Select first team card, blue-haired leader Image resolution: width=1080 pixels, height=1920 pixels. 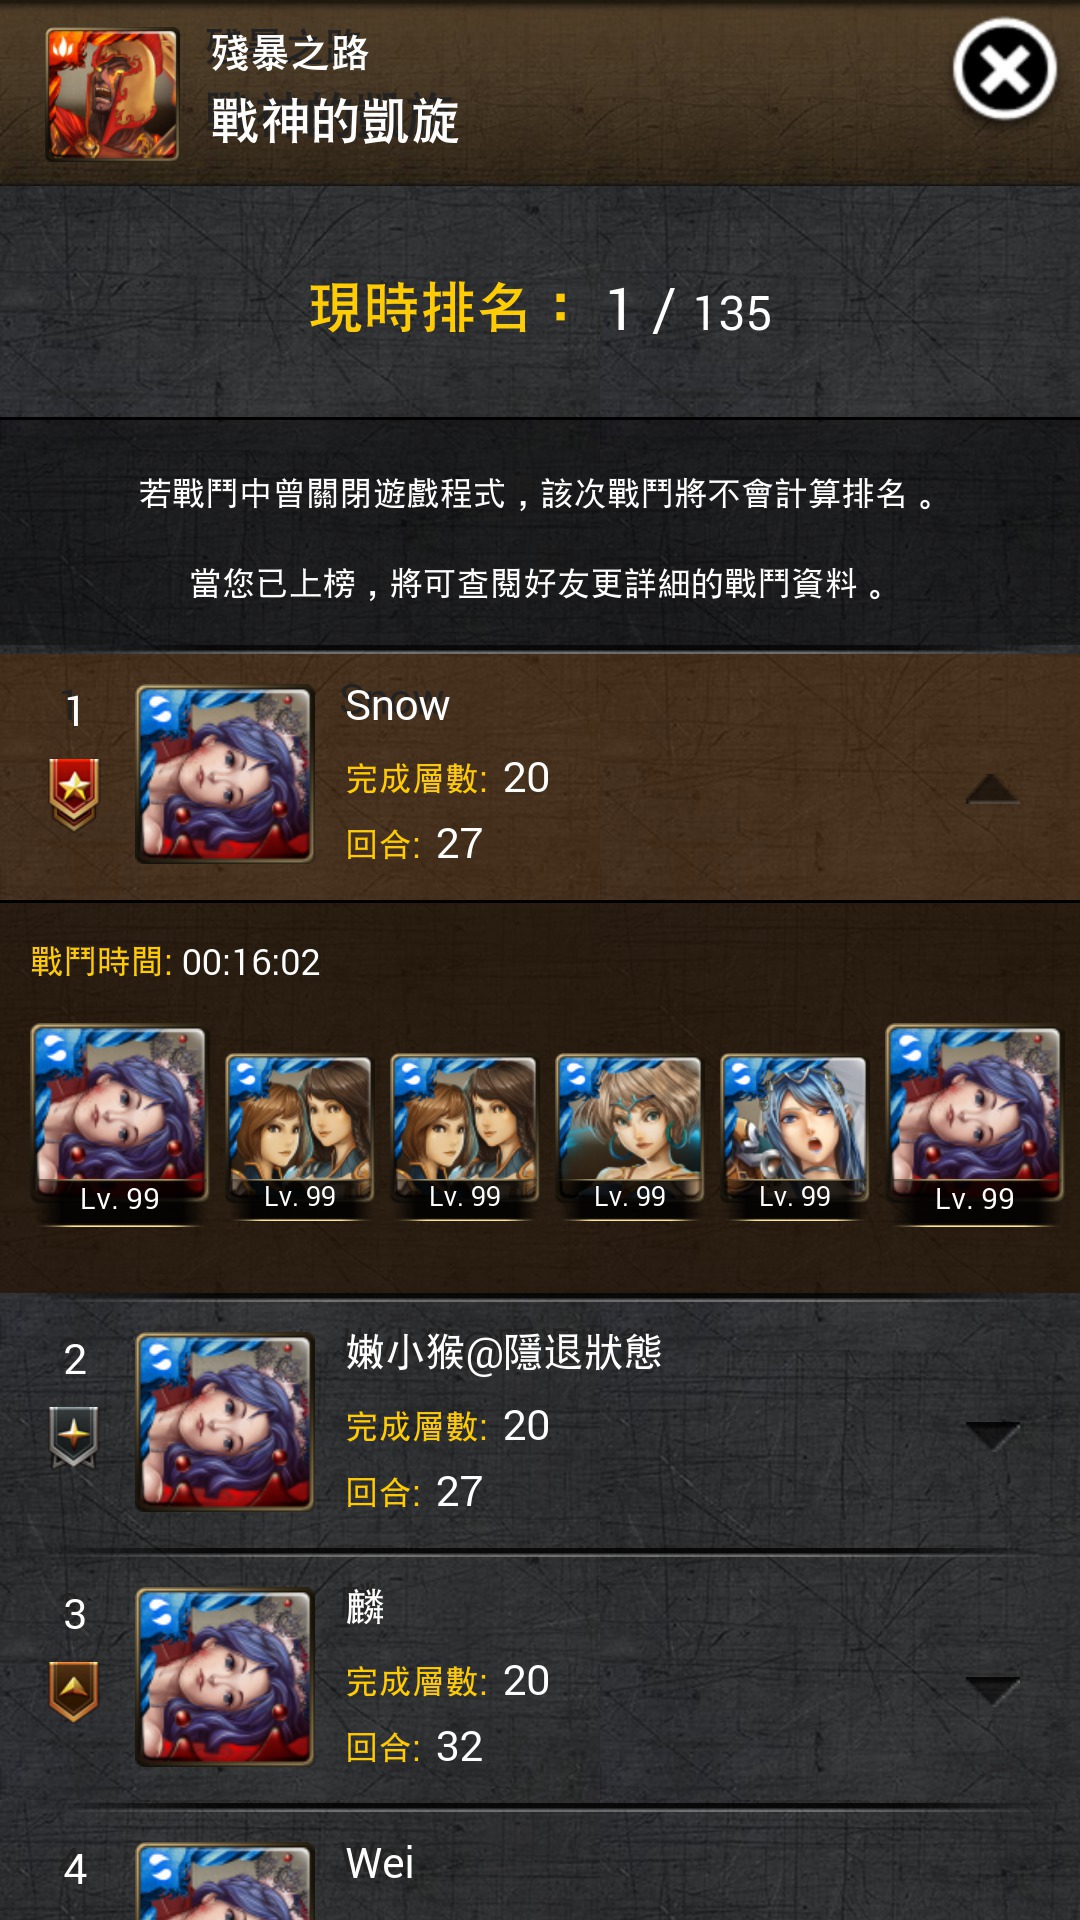pyautogui.click(x=119, y=1122)
